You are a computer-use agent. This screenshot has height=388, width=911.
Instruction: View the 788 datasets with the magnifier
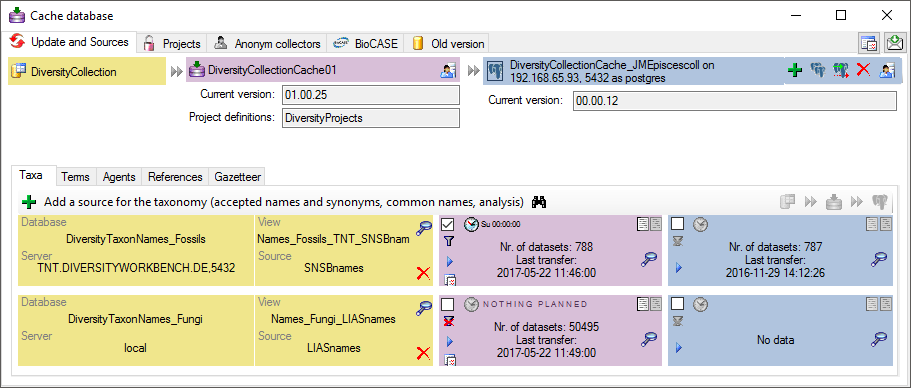pyautogui.click(x=648, y=259)
